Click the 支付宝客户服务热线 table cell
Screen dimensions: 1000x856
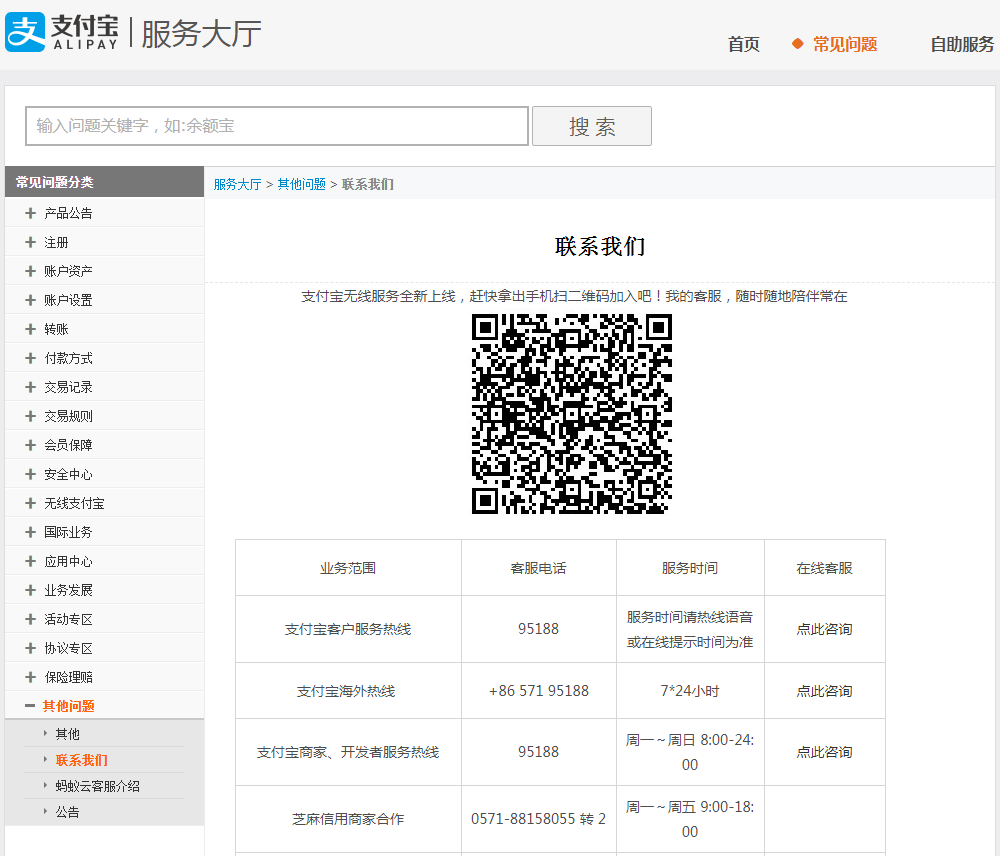click(x=348, y=630)
